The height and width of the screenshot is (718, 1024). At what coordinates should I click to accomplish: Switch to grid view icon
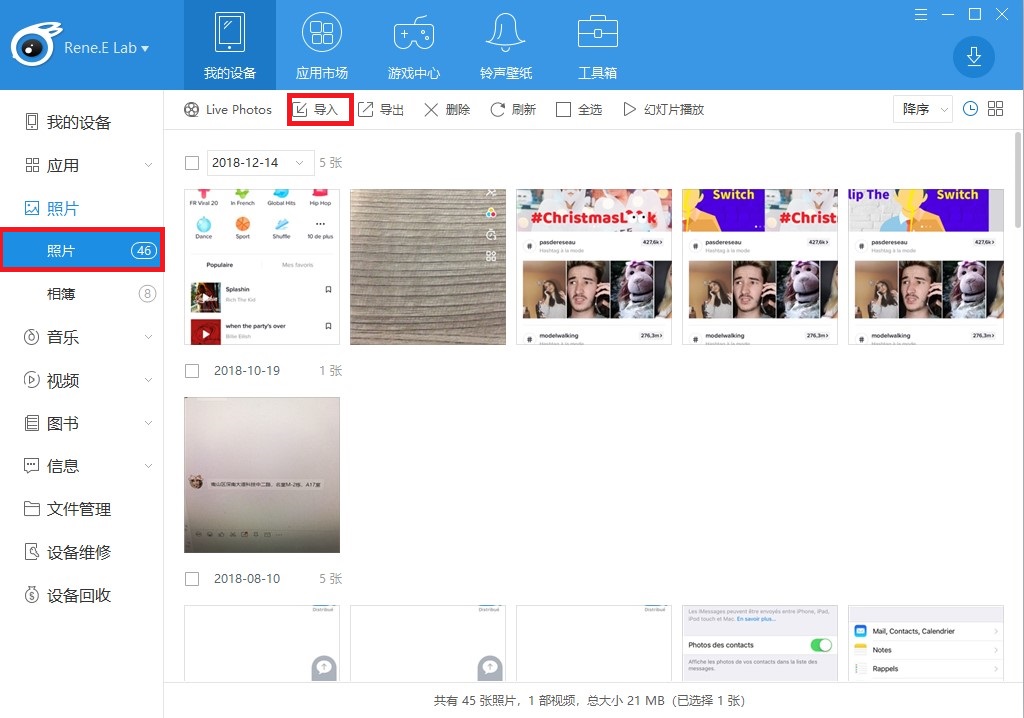pyautogui.click(x=995, y=109)
